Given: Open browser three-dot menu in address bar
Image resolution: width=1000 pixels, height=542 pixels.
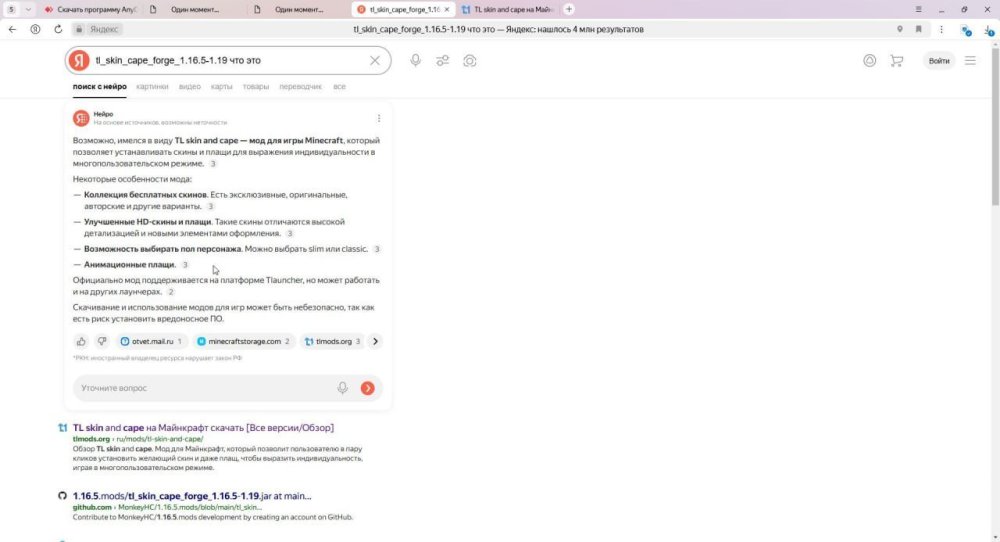Looking at the screenshot, I should tap(941, 29).
